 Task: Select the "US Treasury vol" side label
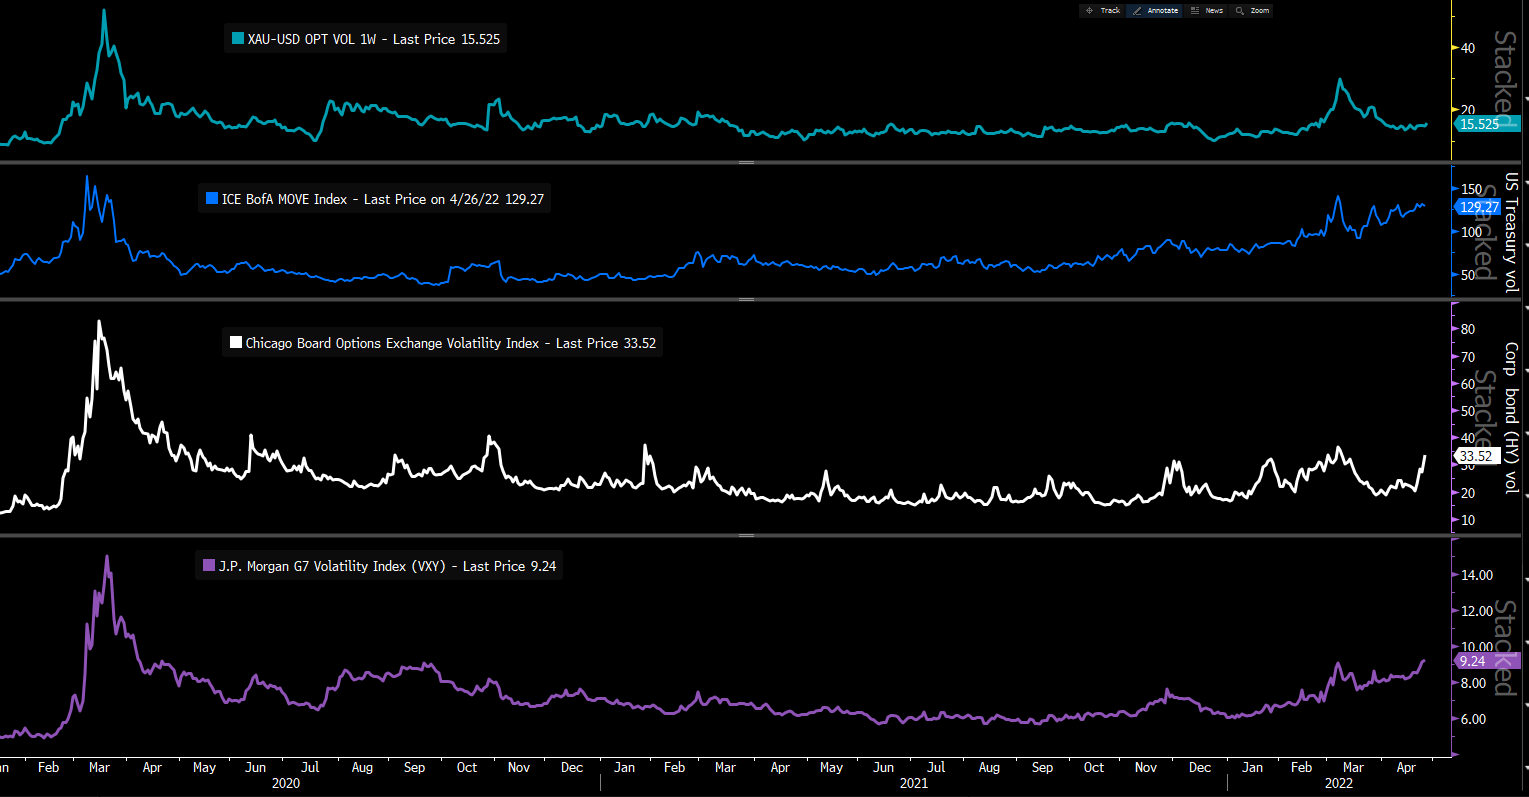coord(1511,232)
